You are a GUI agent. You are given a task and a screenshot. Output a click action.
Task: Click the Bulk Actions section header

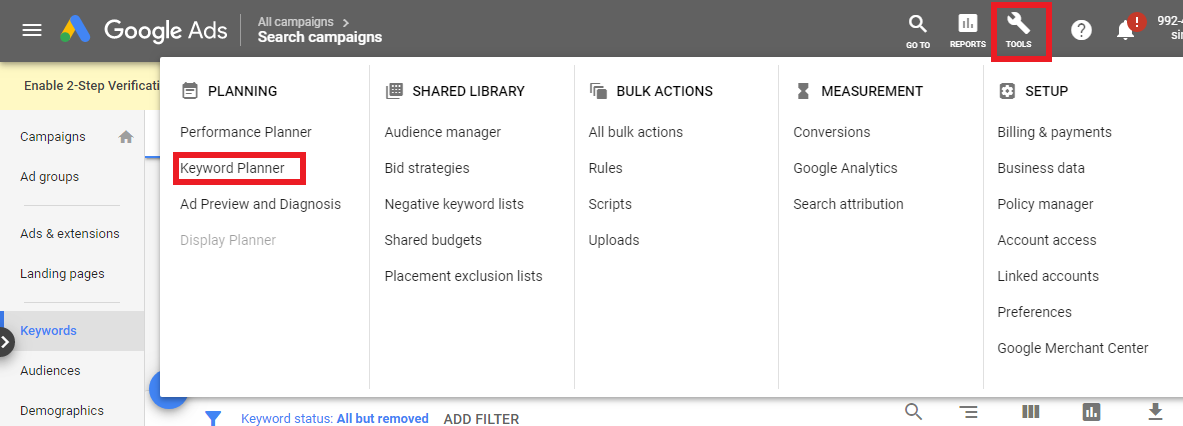coord(665,91)
